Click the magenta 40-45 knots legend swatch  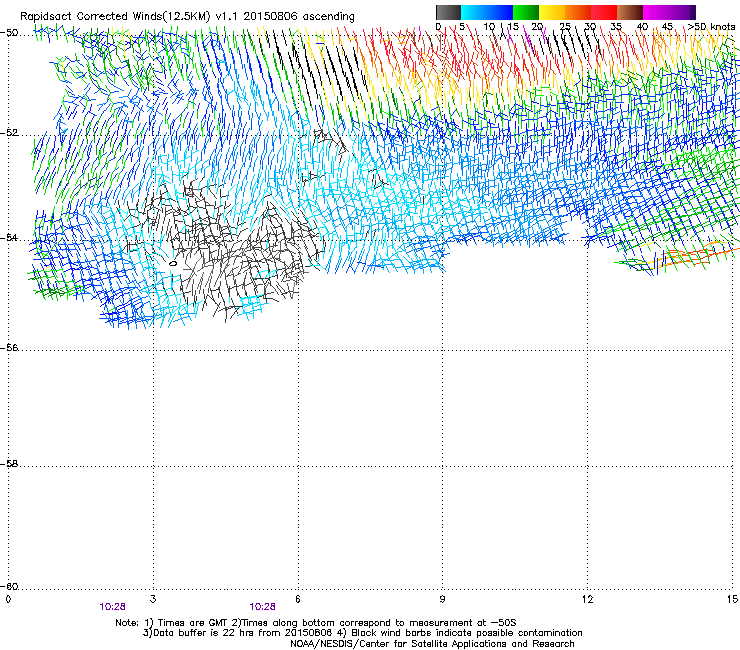click(656, 12)
